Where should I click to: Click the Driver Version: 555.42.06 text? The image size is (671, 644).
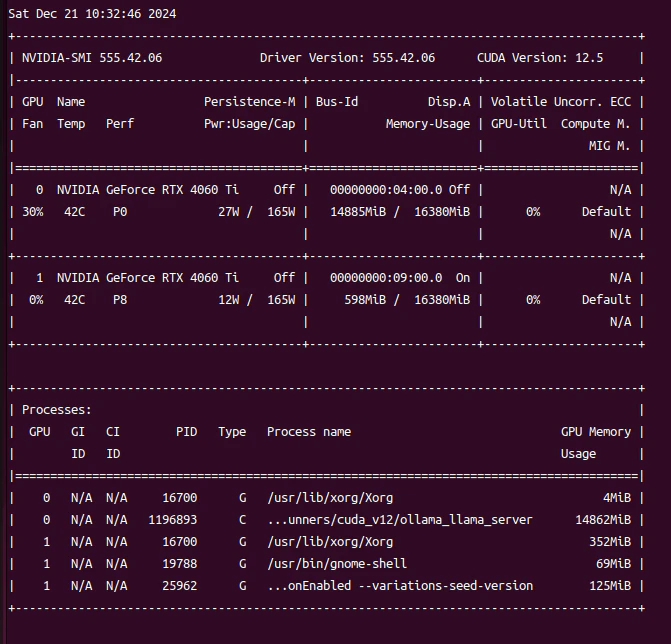tap(347, 58)
